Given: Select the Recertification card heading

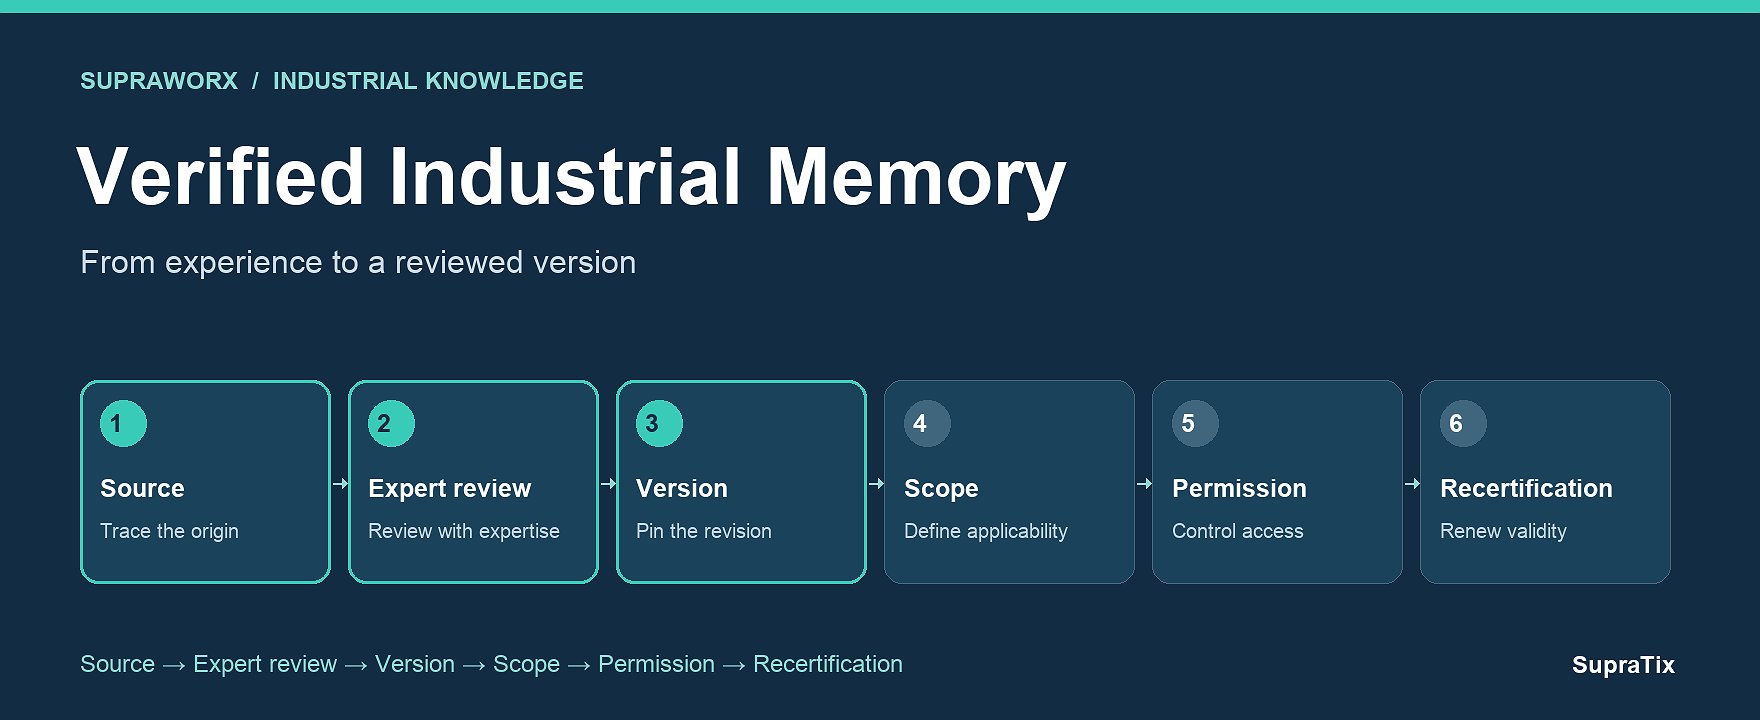Looking at the screenshot, I should [1526, 488].
